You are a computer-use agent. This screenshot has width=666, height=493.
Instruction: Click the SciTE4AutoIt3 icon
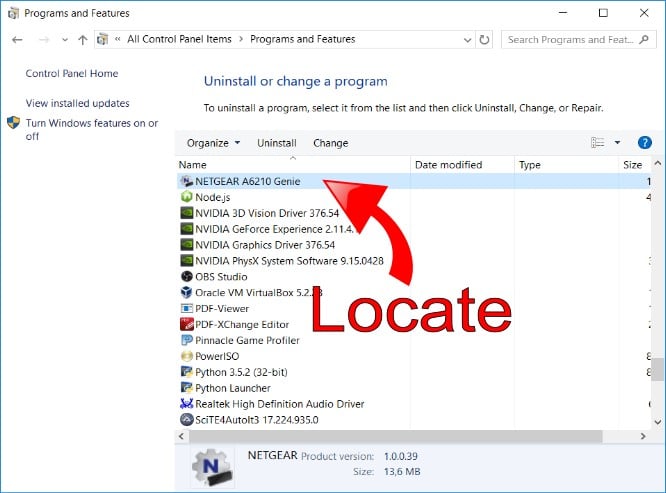[x=186, y=420]
